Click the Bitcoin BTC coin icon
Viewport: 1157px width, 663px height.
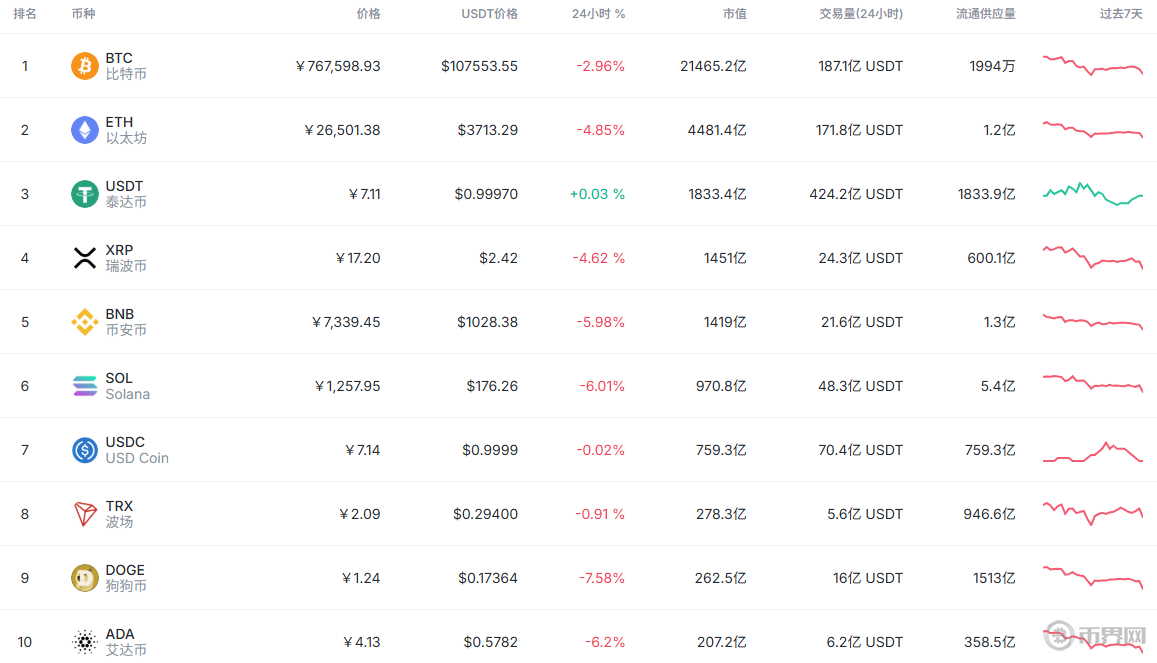(85, 66)
